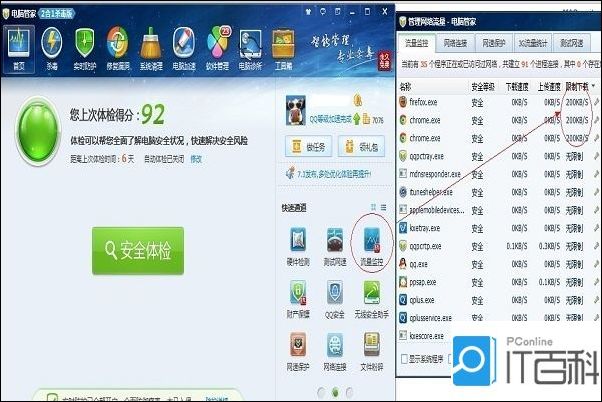The image size is (602, 402).
Task: Select the firefox.exe row
Action: (x=499, y=102)
